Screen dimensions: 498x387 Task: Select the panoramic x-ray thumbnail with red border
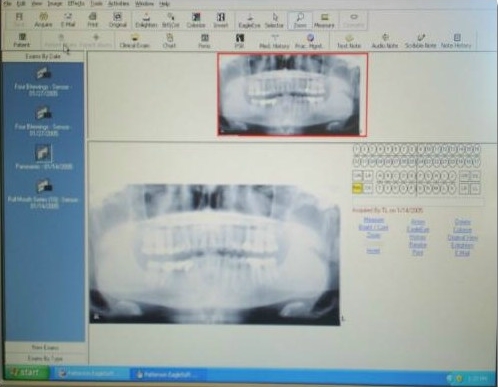pos(292,95)
